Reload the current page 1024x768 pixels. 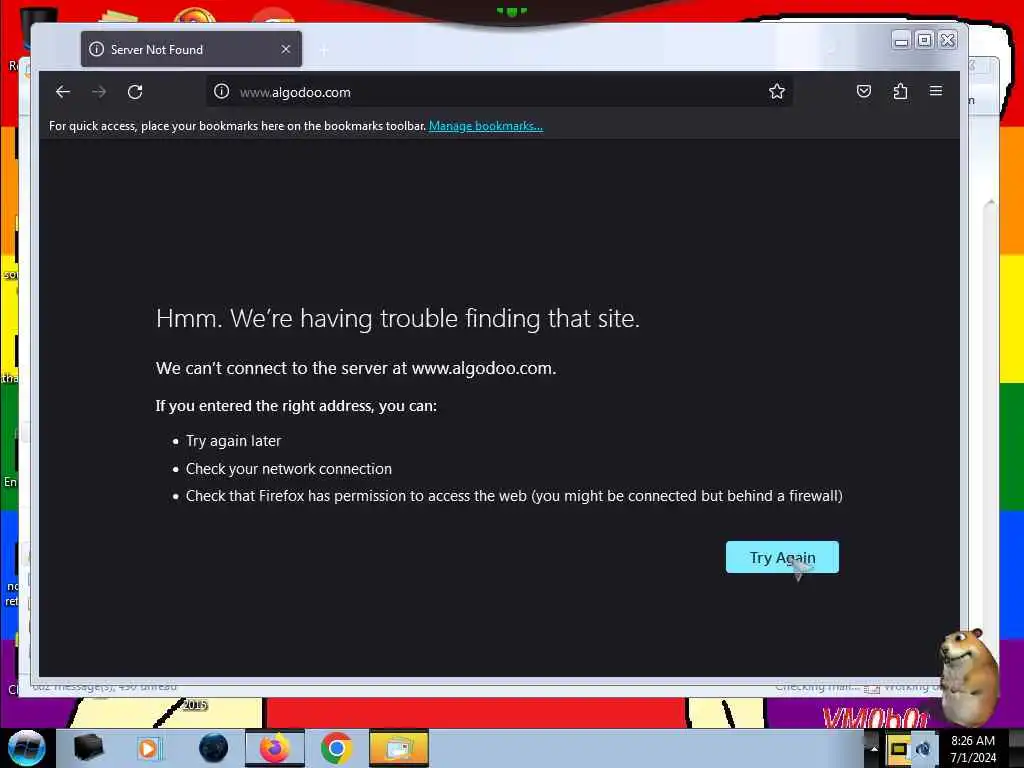pos(135,92)
